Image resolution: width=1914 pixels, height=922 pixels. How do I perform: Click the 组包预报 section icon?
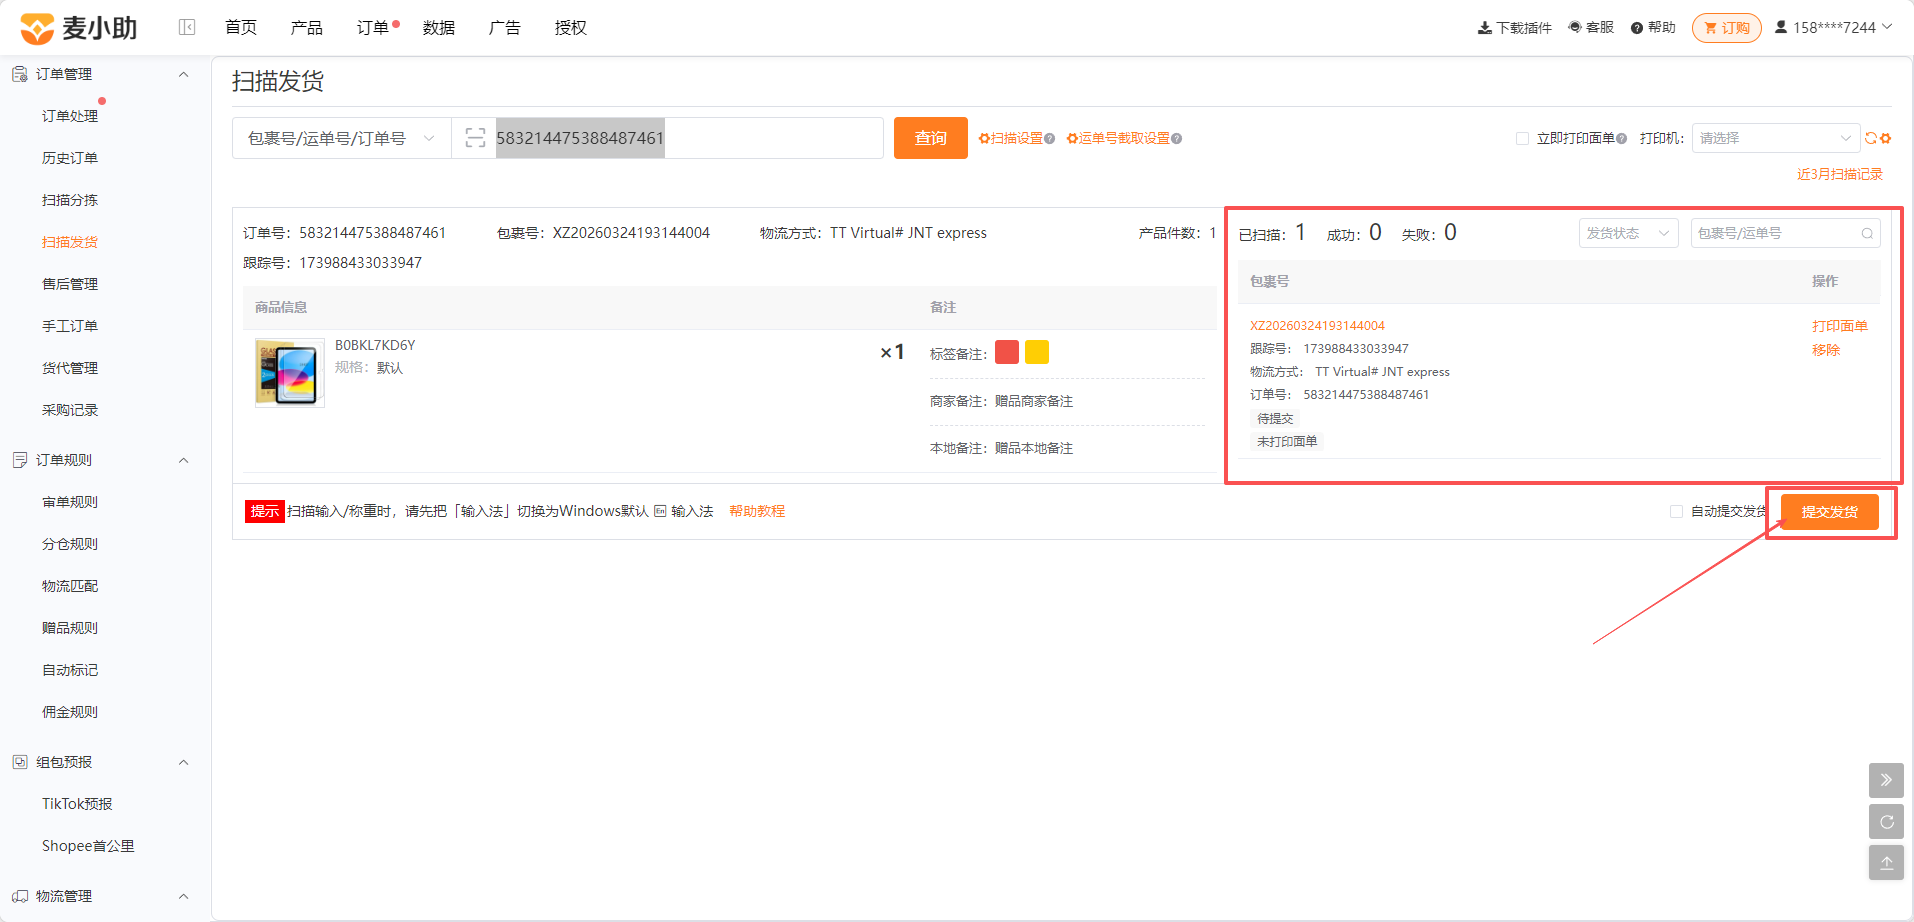[20, 762]
